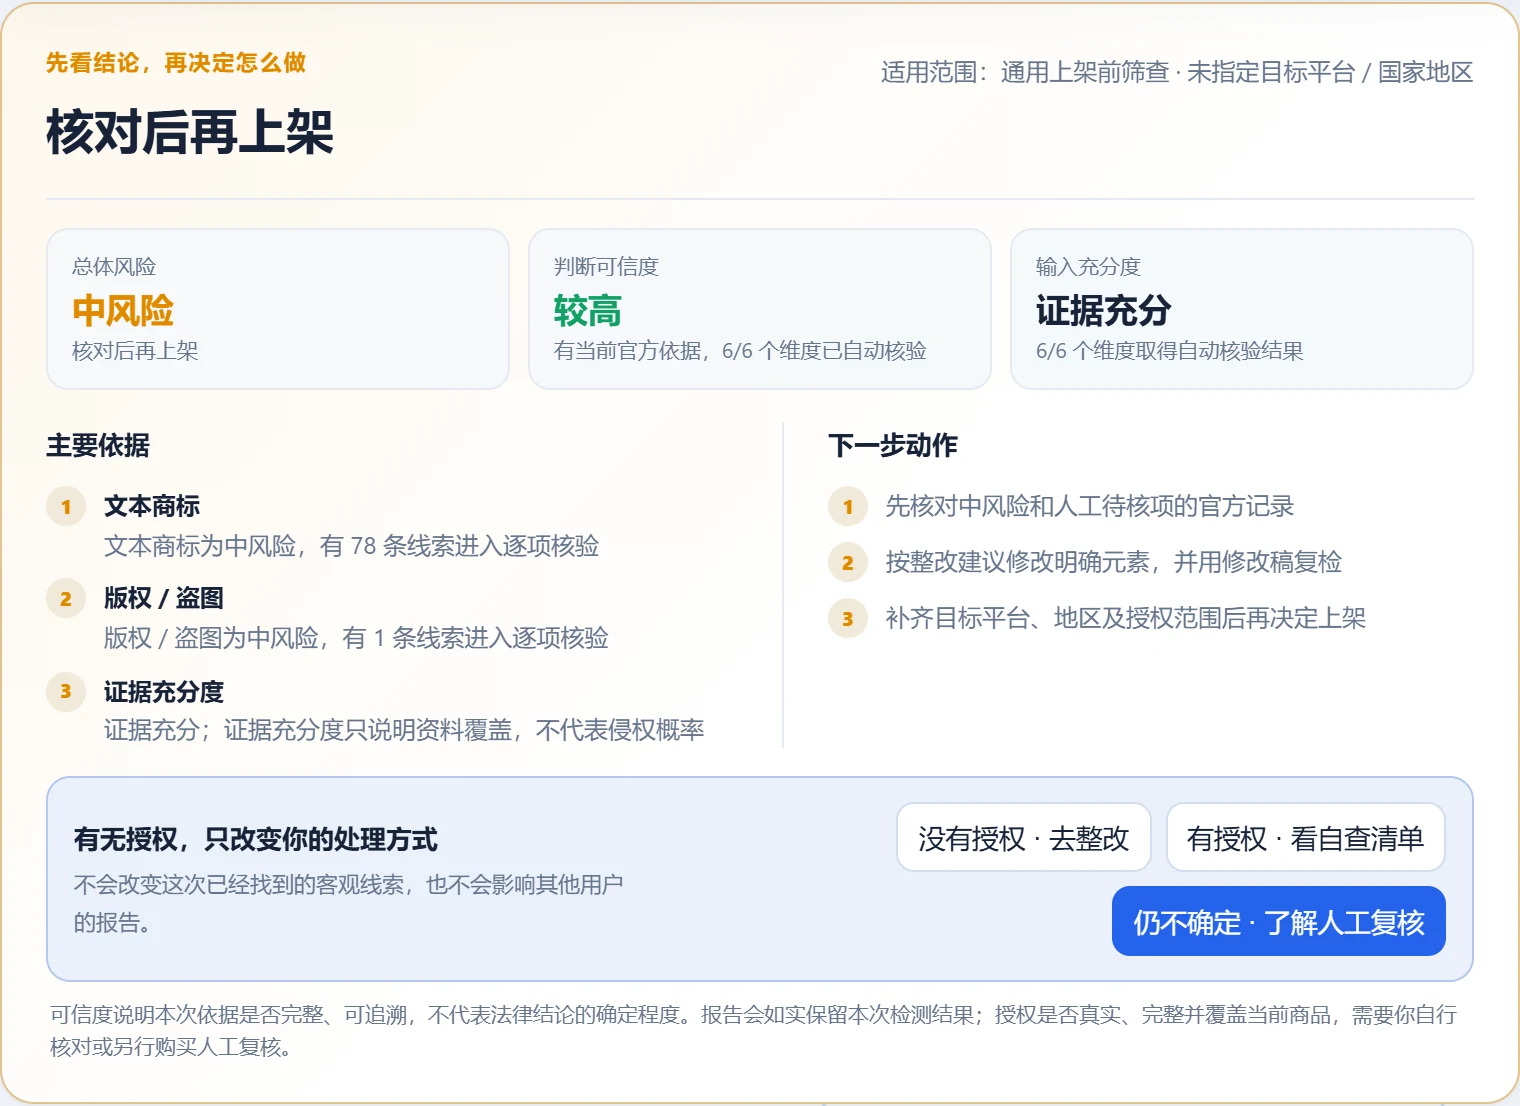Click step 先核对中风险和人工待核项的官方记录
The height and width of the screenshot is (1106, 1520).
[x=1090, y=506]
